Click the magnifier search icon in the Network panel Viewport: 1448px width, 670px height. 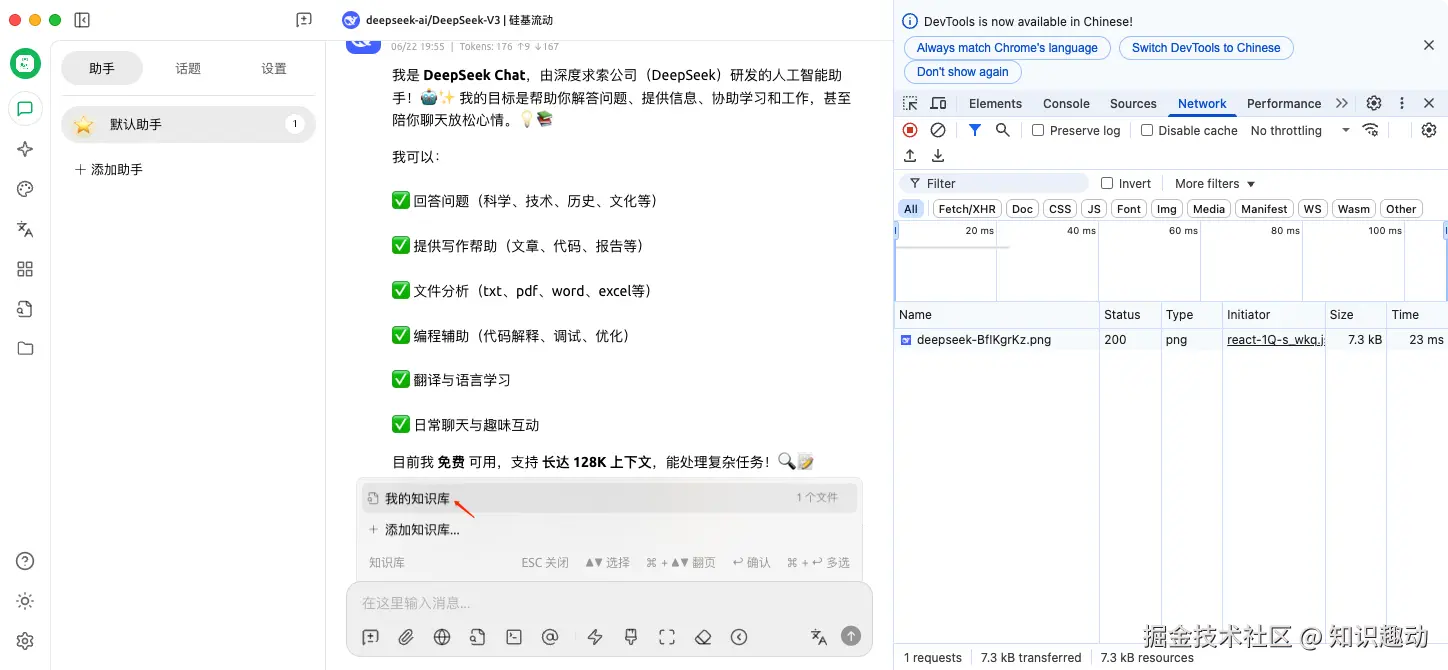[1003, 130]
